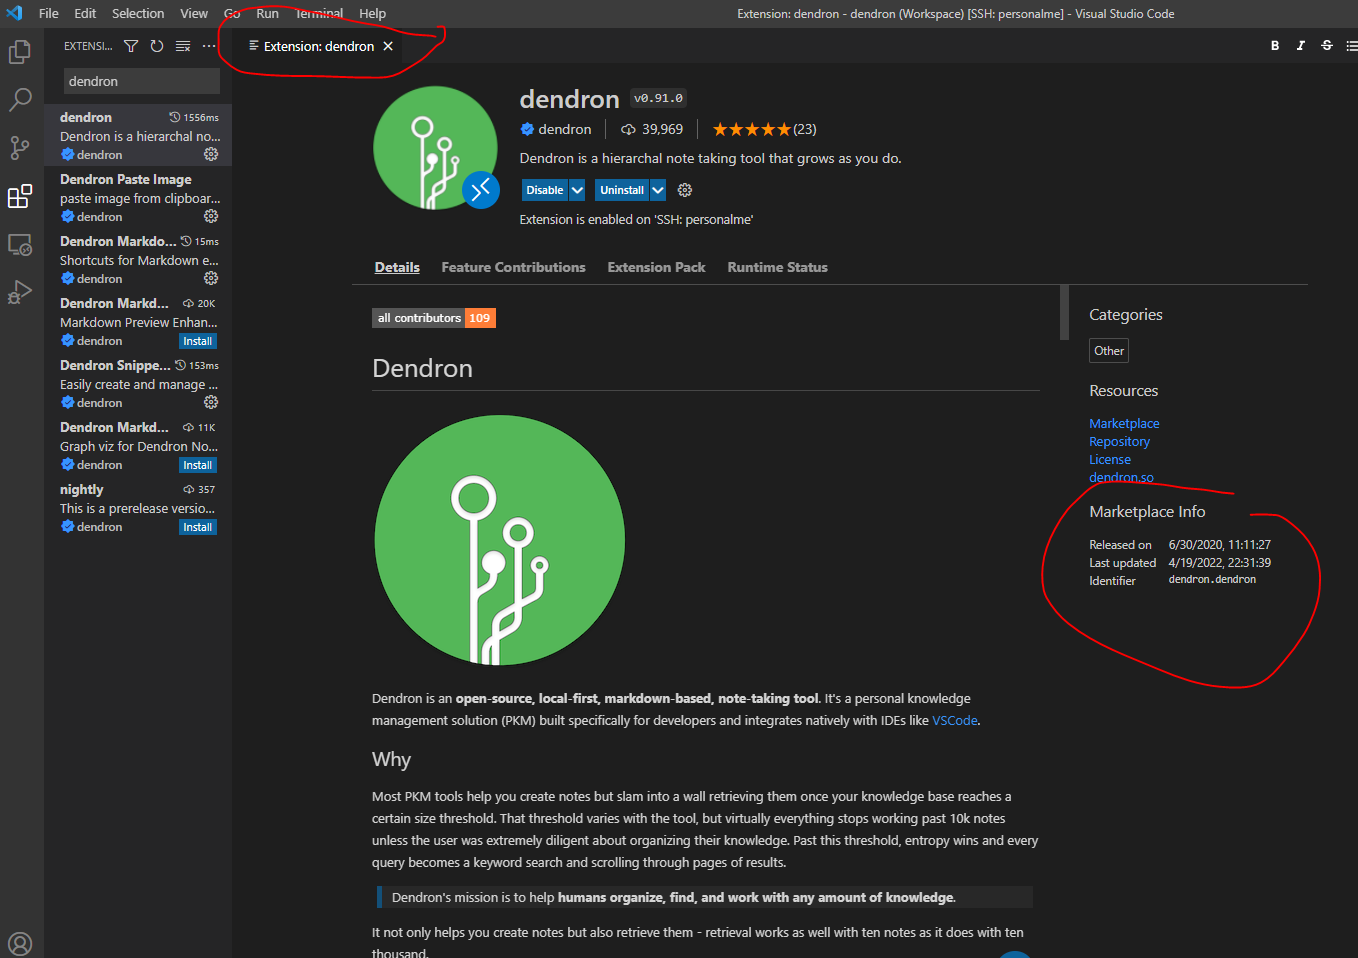Switch to the Runtime Status tab
Image resolution: width=1358 pixels, height=958 pixels.
tap(777, 267)
